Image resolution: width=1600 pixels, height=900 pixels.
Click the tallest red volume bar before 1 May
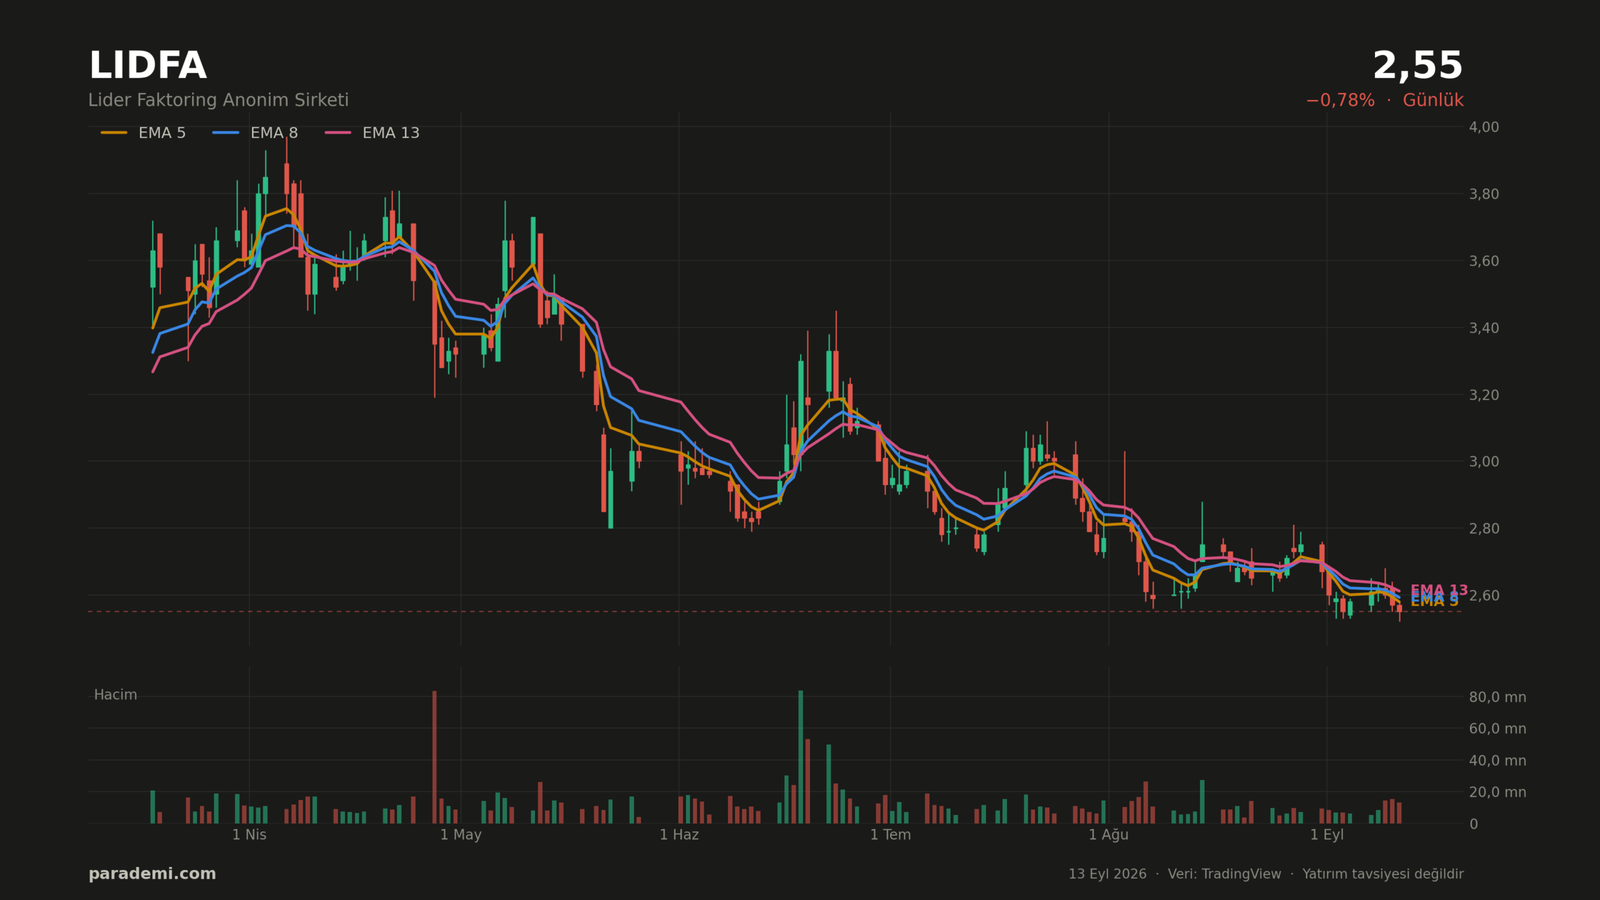(x=434, y=757)
